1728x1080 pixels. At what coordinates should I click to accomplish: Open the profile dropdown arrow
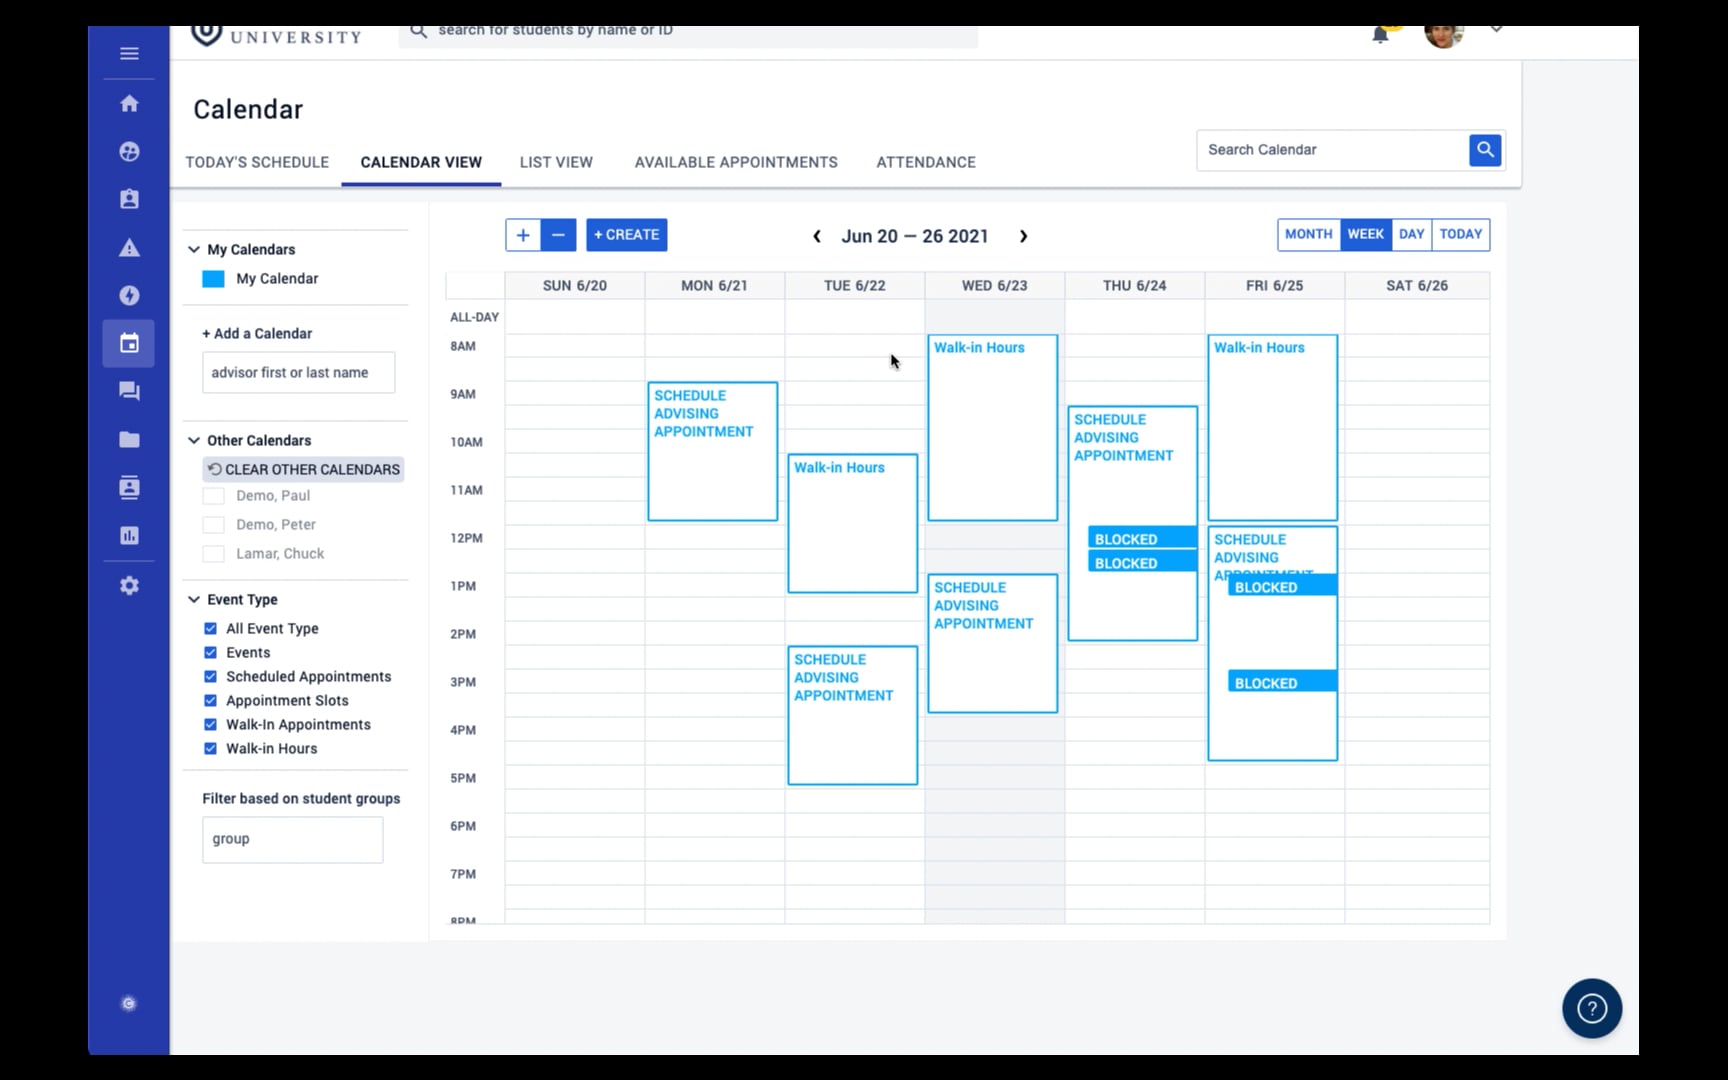(1497, 28)
